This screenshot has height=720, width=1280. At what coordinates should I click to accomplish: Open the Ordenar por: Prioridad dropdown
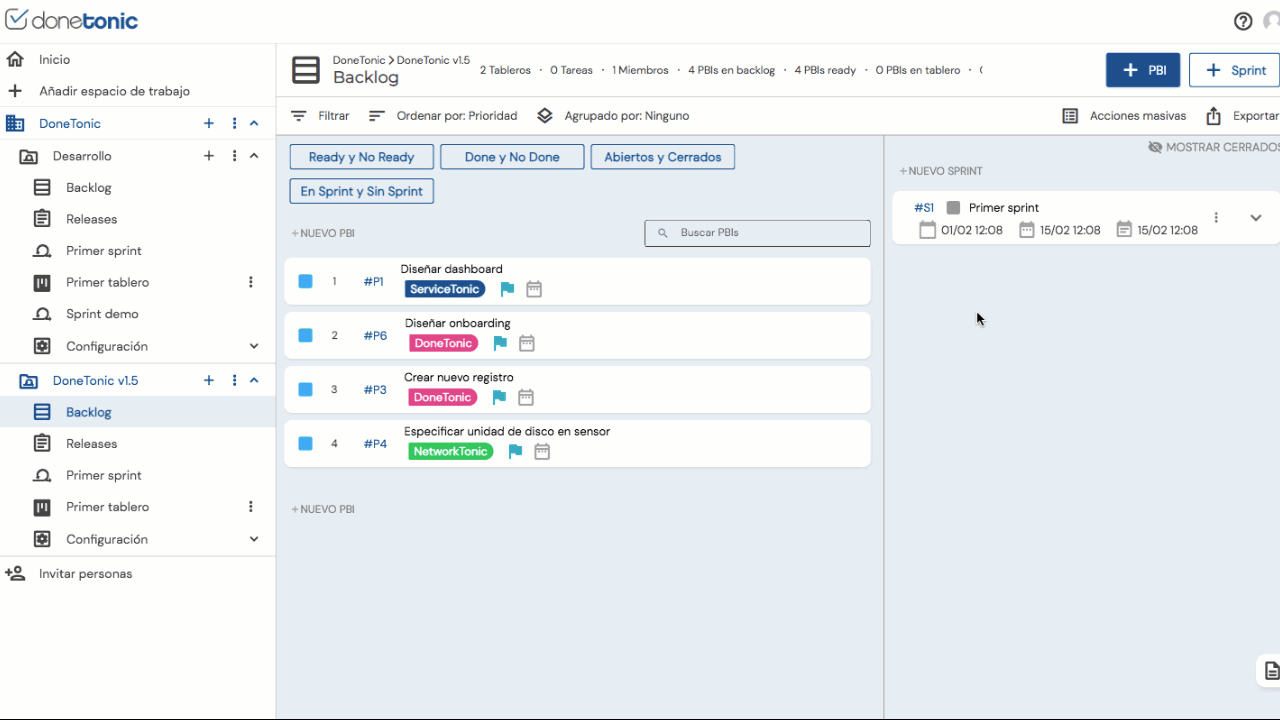point(443,116)
